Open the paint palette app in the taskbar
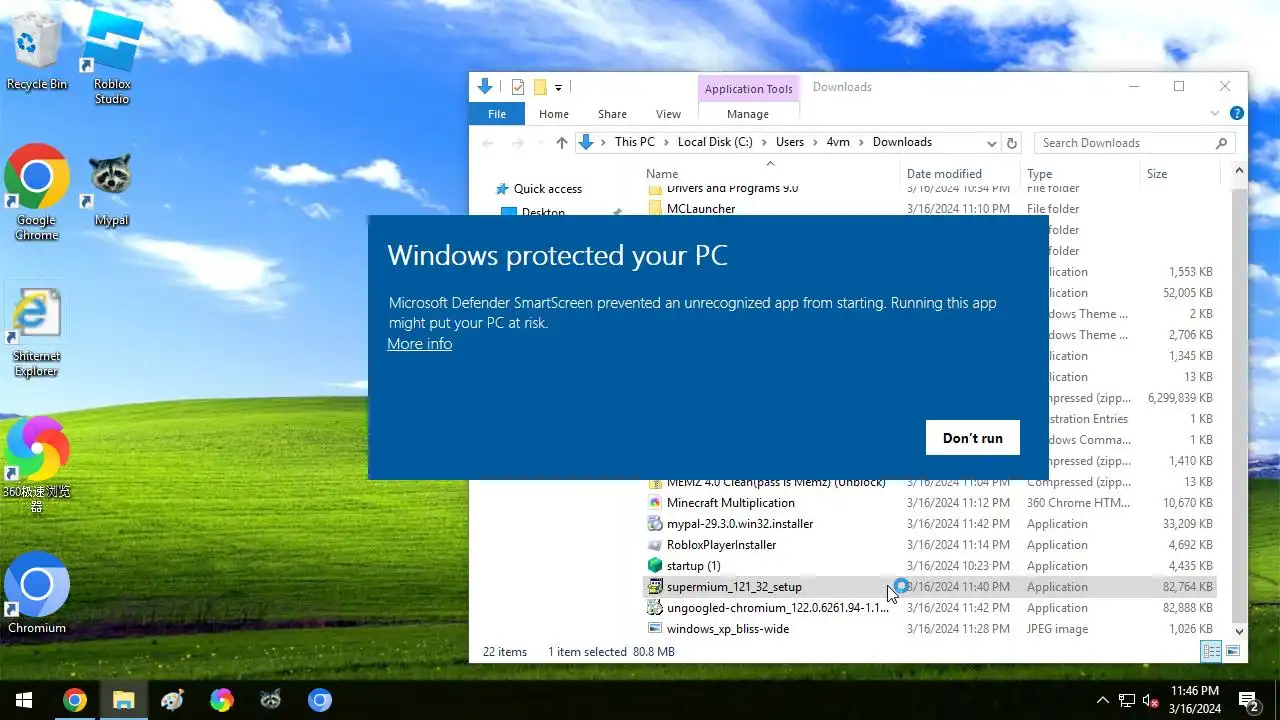 tap(172, 700)
